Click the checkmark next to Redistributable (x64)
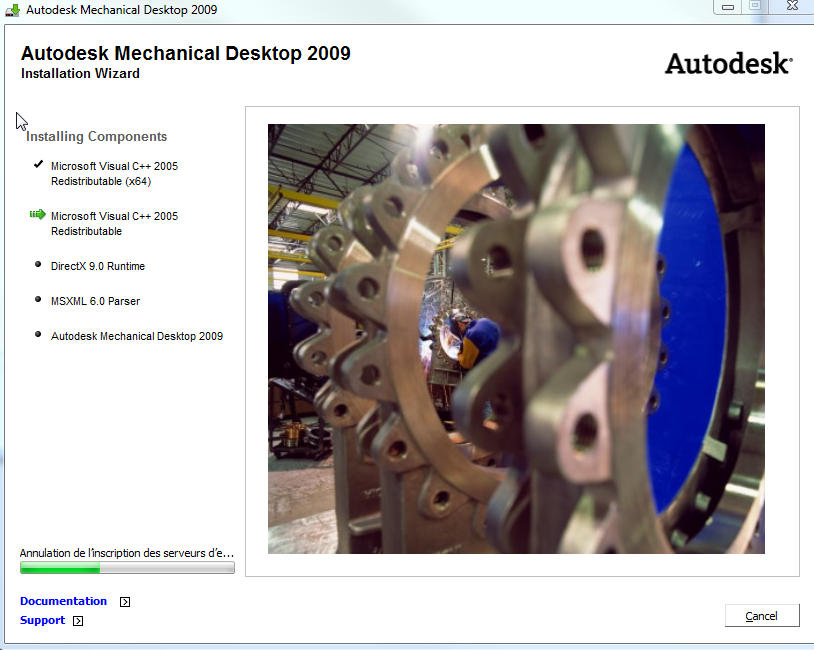 click(38, 165)
